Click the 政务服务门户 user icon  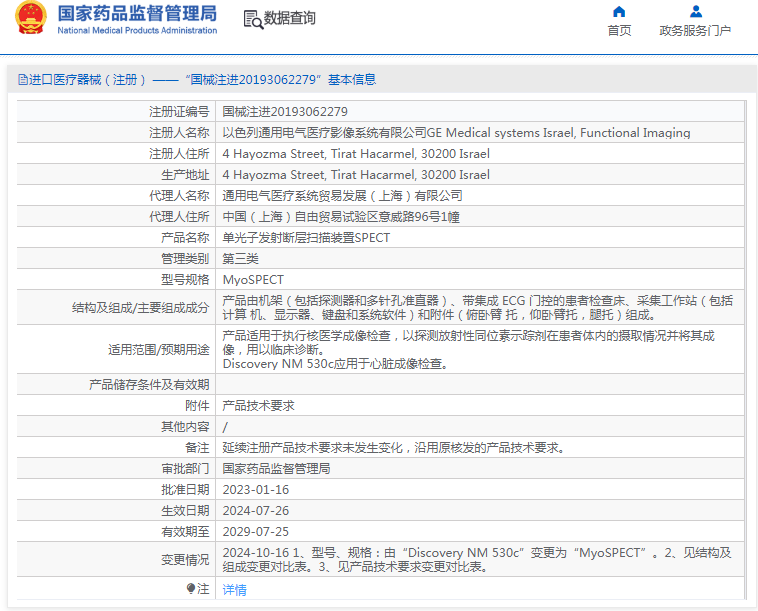click(696, 11)
